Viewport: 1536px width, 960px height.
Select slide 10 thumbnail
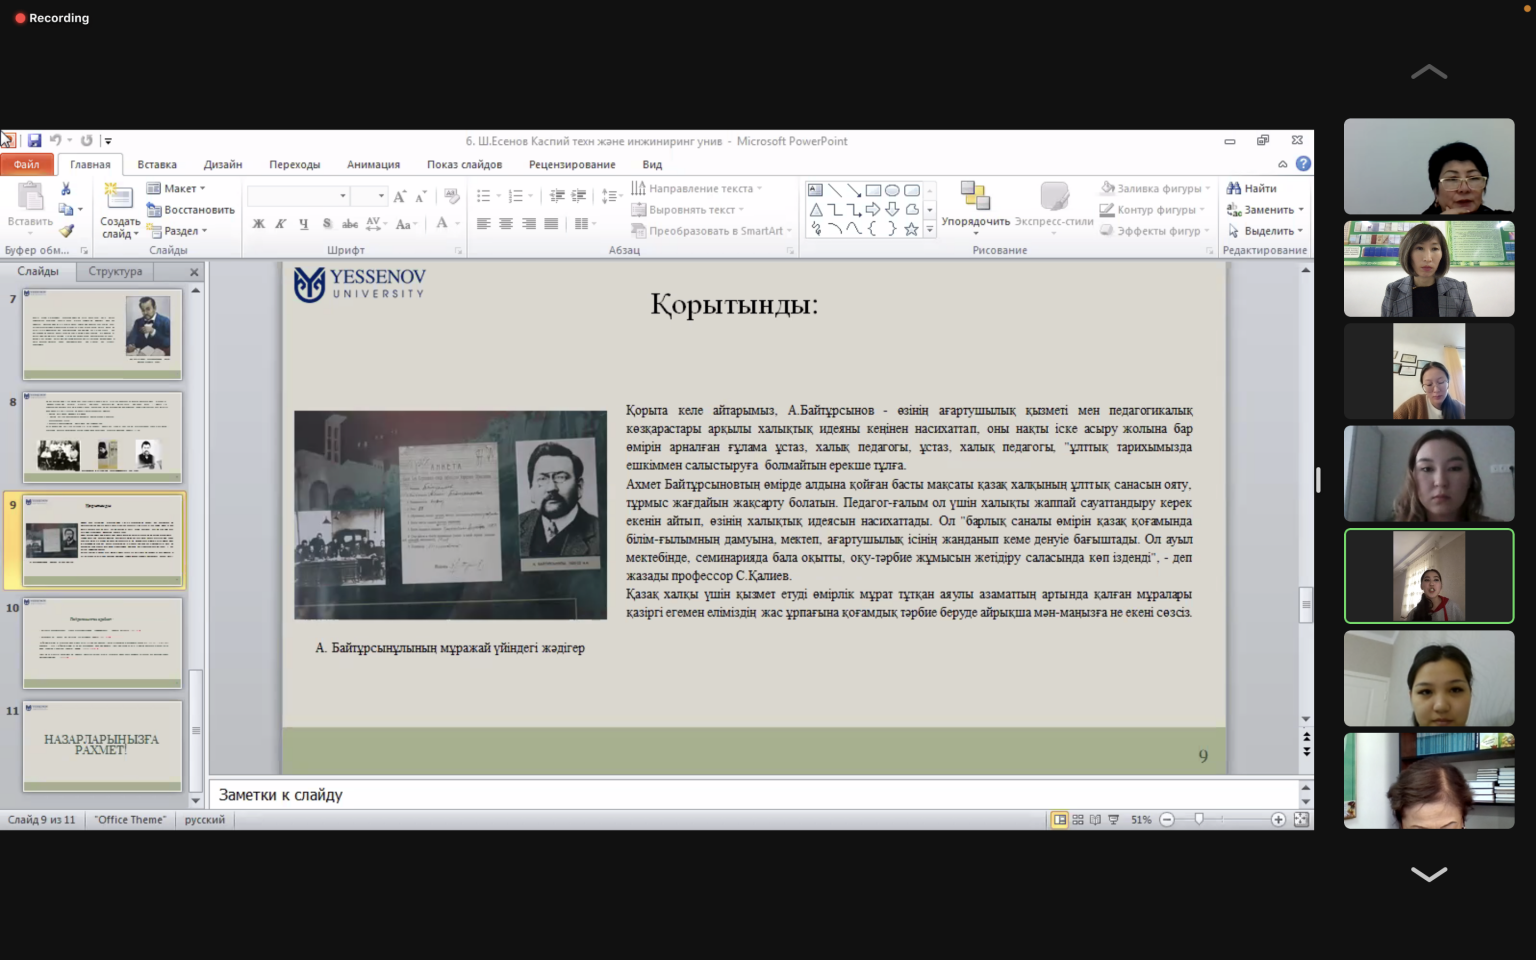[103, 642]
